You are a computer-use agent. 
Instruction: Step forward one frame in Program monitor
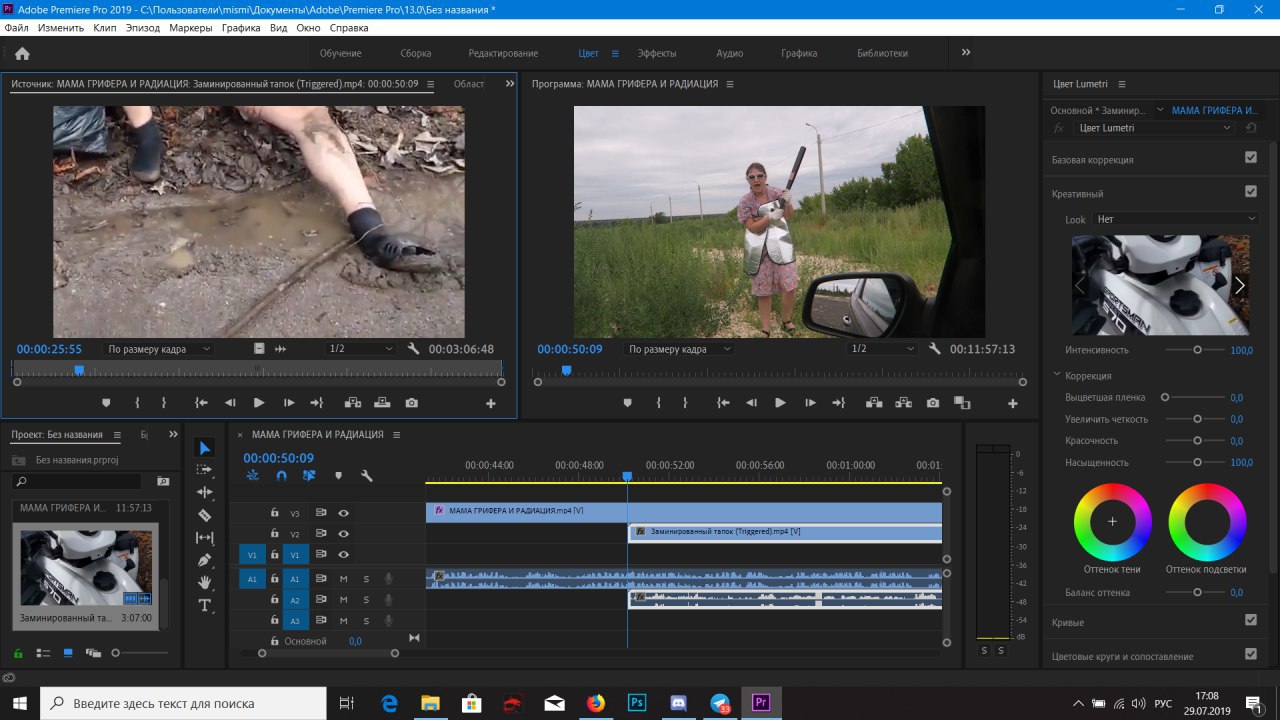coord(810,403)
